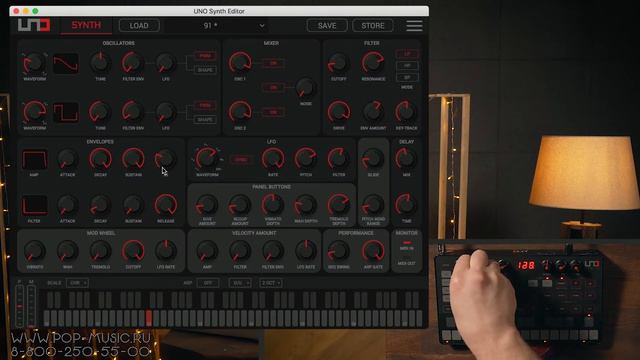Toggle oscillator 2 PWM button
The width and height of the screenshot is (640, 360).
click(205, 105)
